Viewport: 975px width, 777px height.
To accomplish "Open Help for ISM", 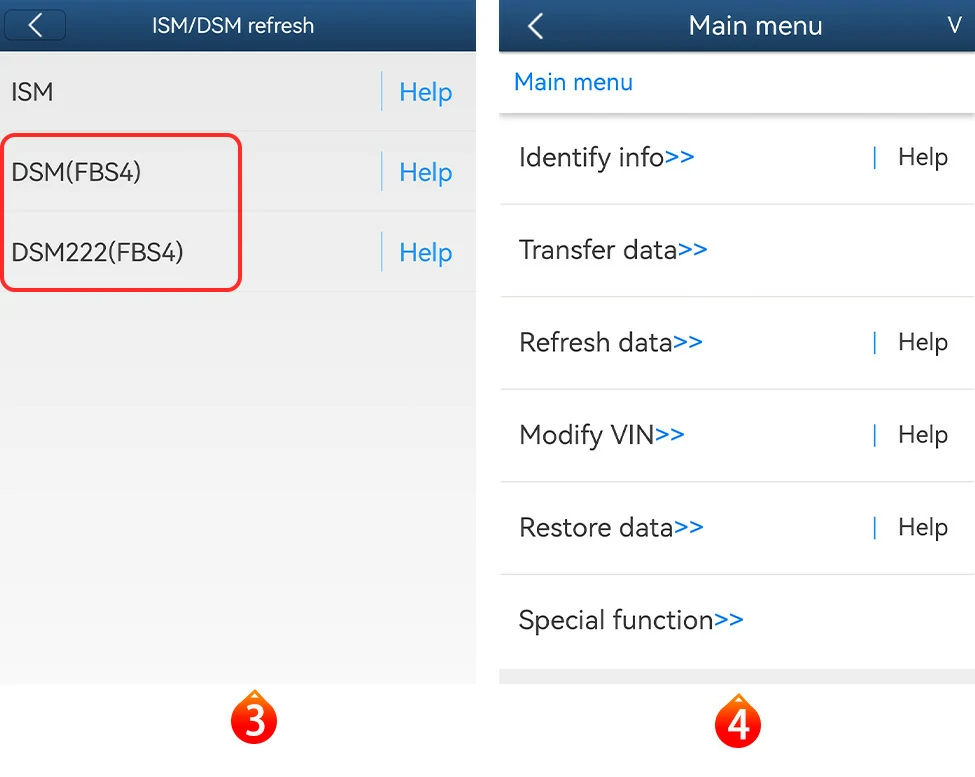I will (425, 92).
